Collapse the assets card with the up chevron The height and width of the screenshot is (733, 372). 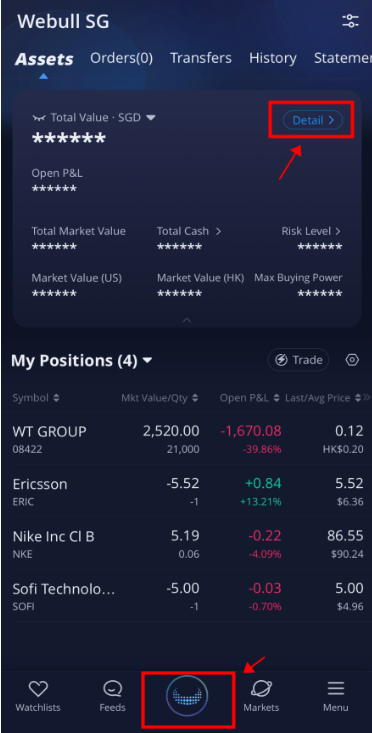pos(186,320)
